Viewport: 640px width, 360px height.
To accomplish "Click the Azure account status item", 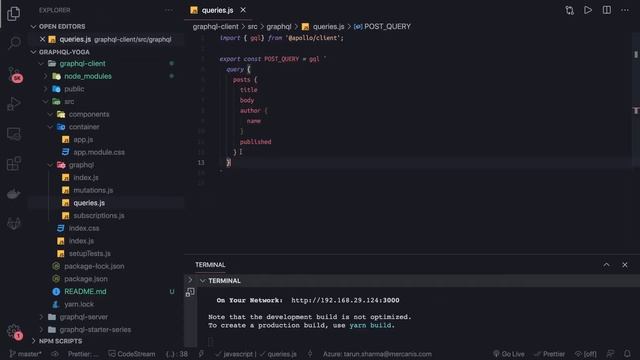I will (378, 354).
